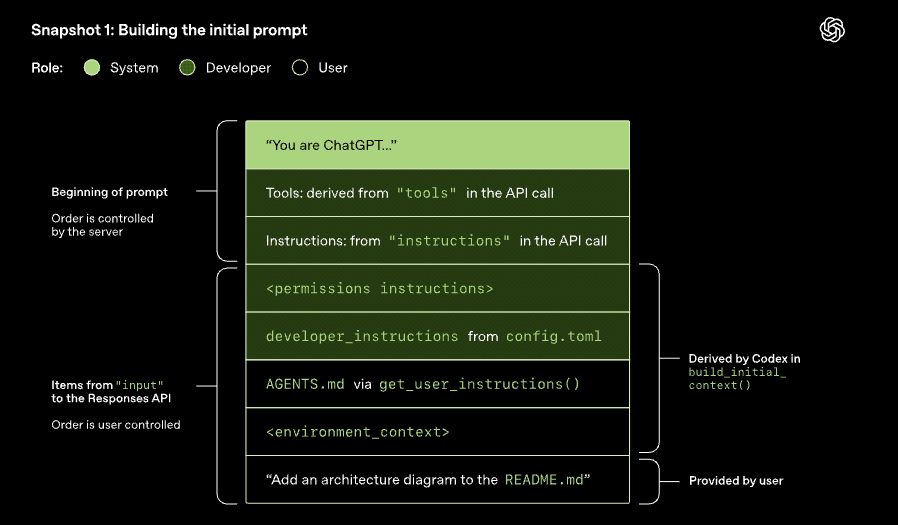Select the "You are ChatGPT..." block
The image size is (898, 525).
click(438, 145)
